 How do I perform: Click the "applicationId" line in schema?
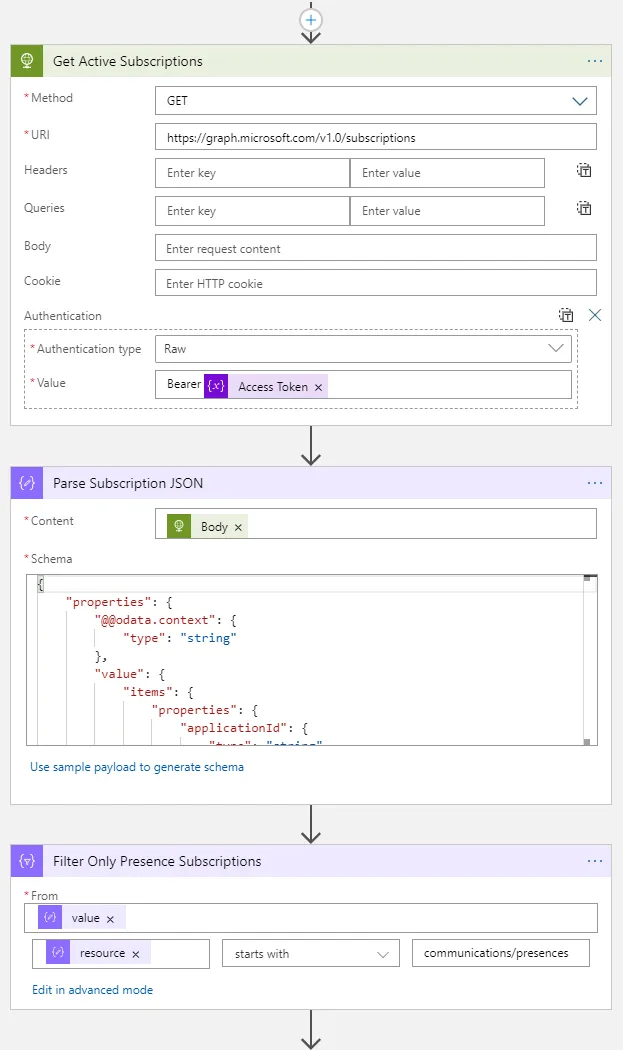coord(244,728)
